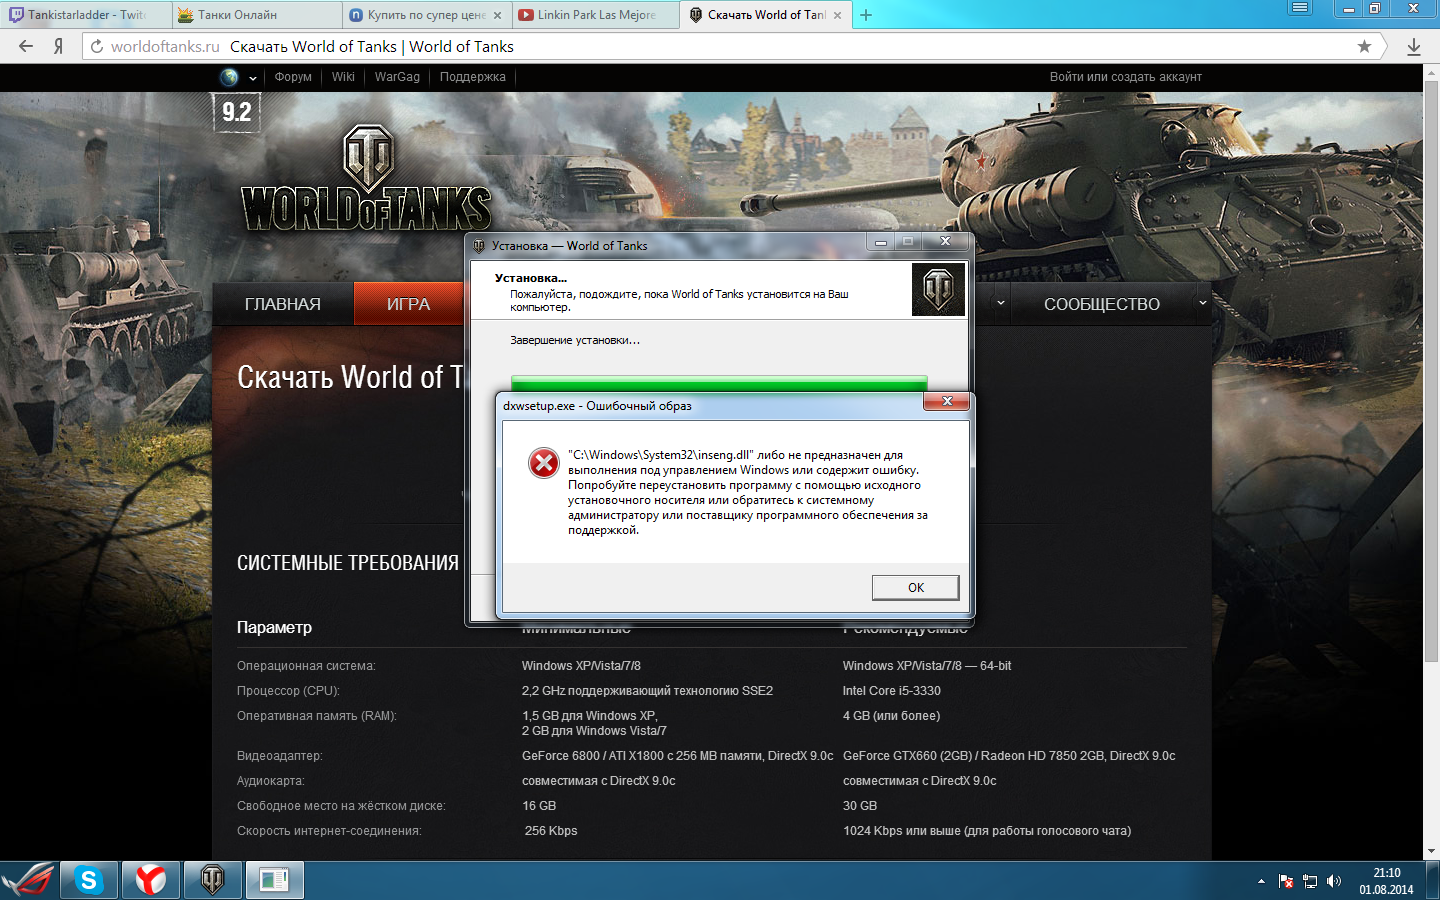Close the Скачать World of Tanks tab

click(x=837, y=15)
